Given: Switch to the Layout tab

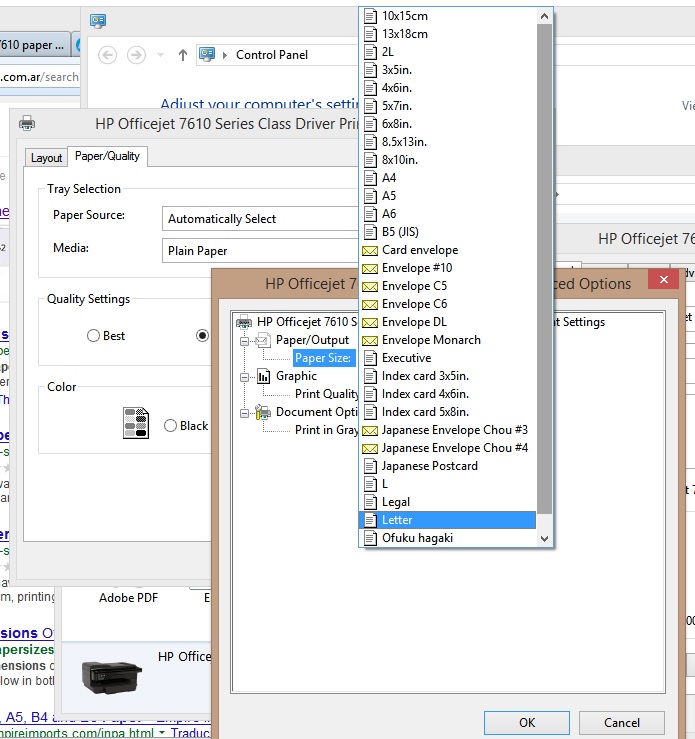Looking at the screenshot, I should tap(46, 157).
